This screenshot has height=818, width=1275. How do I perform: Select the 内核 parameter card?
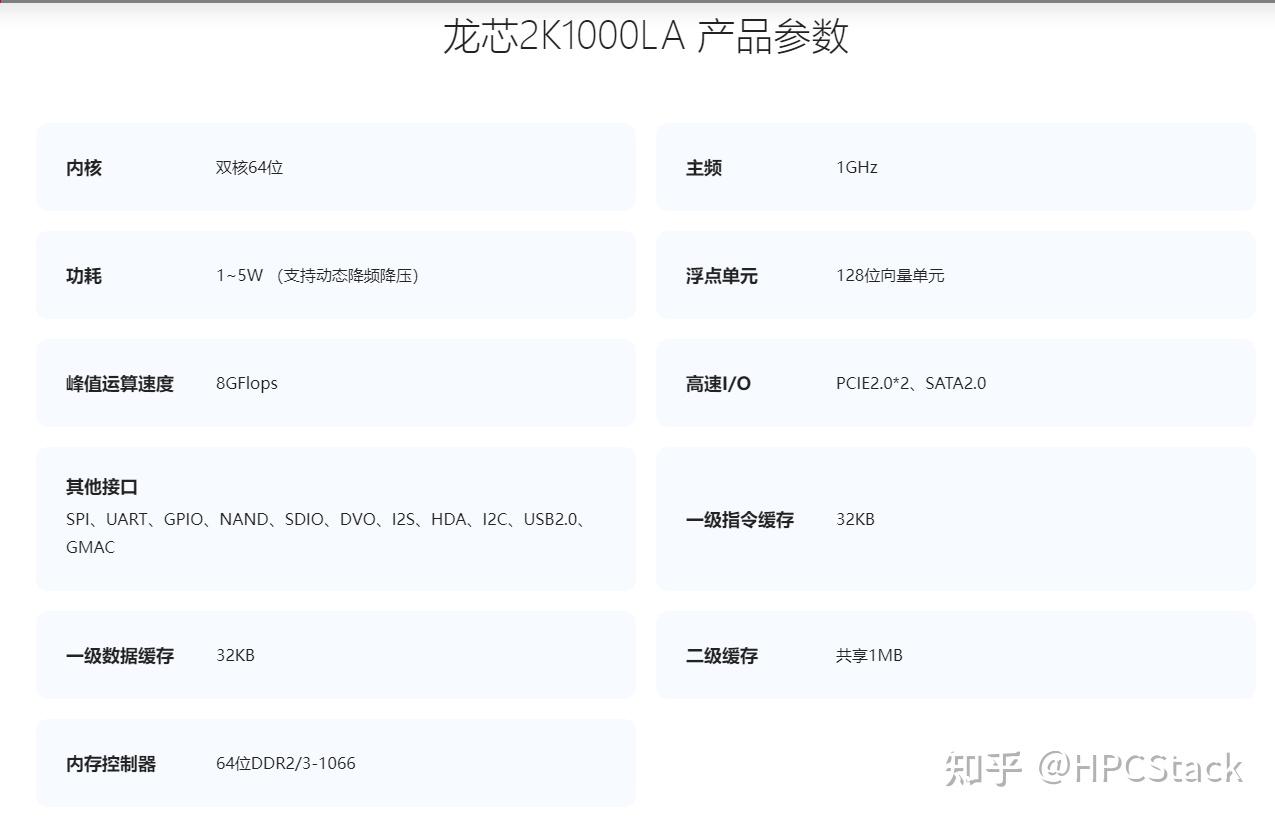[x=335, y=167]
